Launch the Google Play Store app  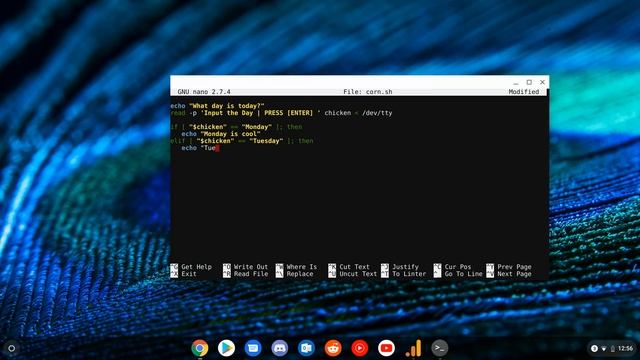(x=226, y=348)
